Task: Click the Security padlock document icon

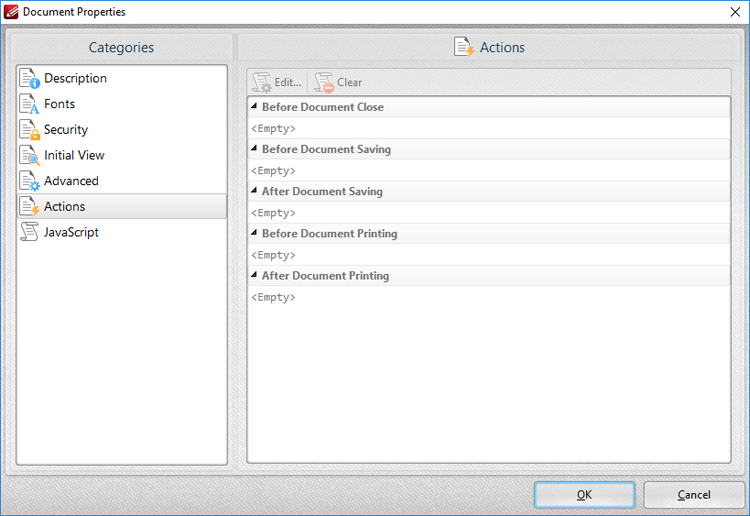Action: coord(29,130)
